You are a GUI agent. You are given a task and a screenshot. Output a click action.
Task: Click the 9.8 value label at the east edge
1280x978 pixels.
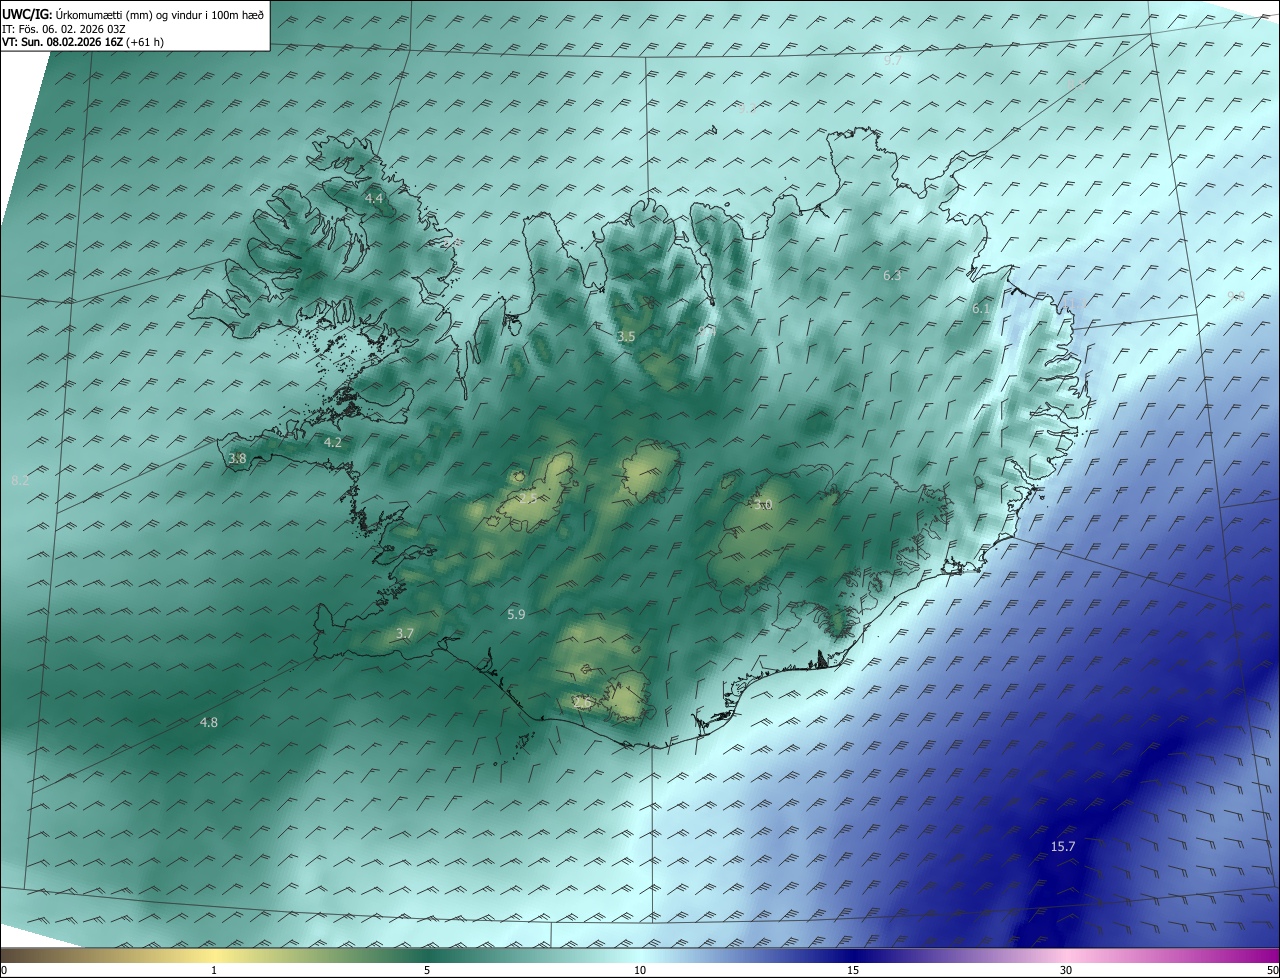point(1236,295)
